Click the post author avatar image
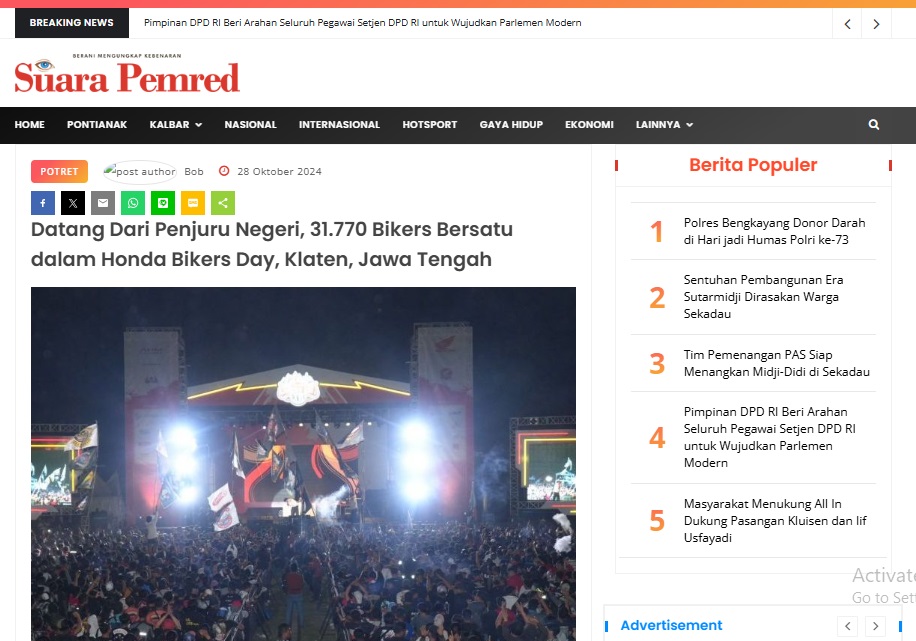Screen dimensions: 916x641 pos(140,171)
